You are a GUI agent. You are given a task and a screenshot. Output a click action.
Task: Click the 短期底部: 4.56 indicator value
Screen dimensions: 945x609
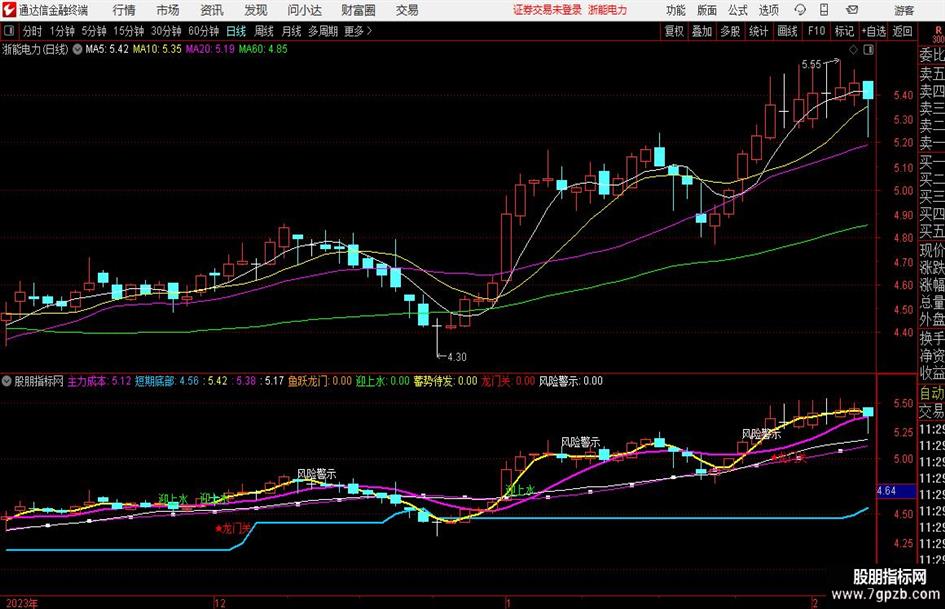click(x=166, y=381)
